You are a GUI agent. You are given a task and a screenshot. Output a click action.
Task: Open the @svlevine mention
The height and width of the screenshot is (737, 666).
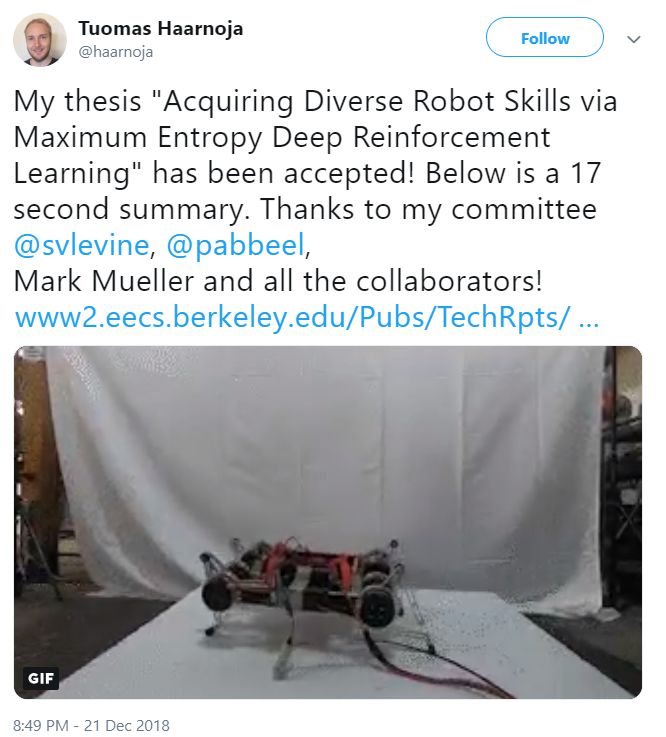(82, 245)
